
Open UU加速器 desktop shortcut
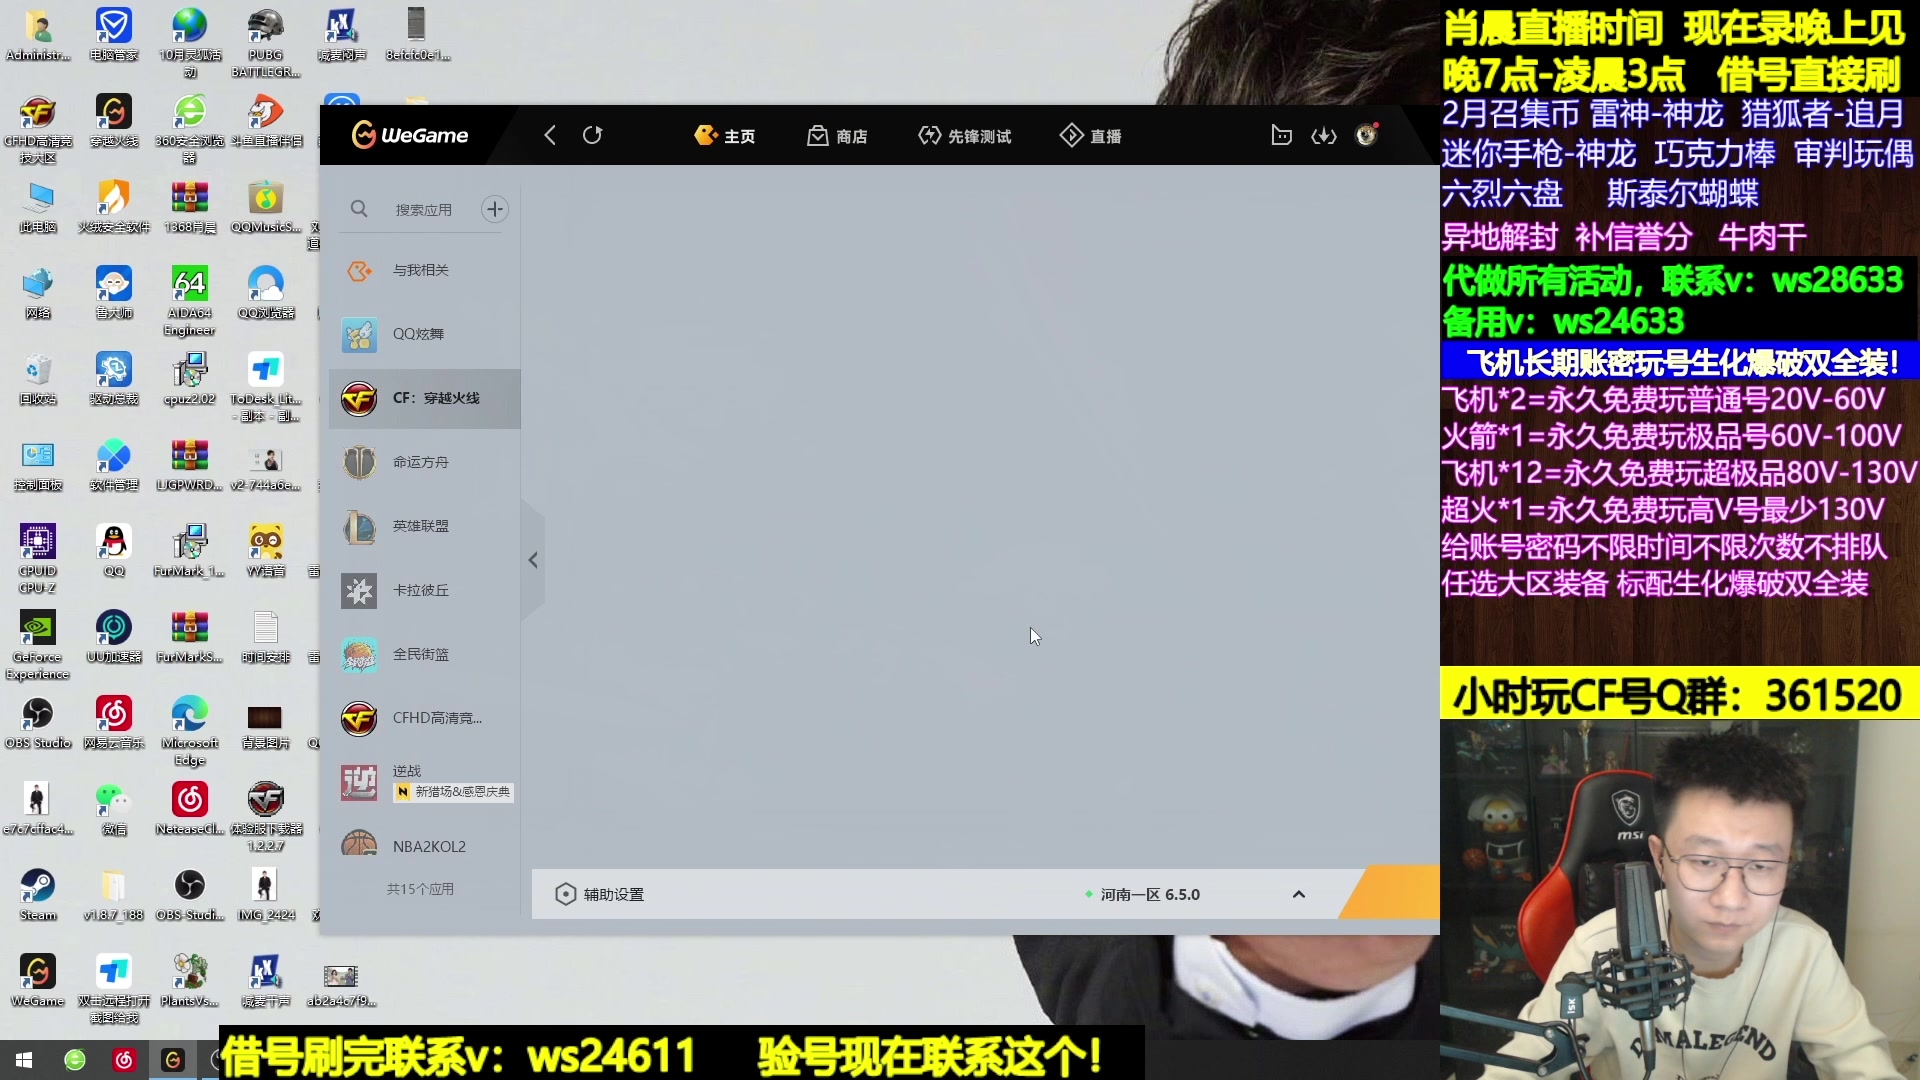[x=114, y=636]
